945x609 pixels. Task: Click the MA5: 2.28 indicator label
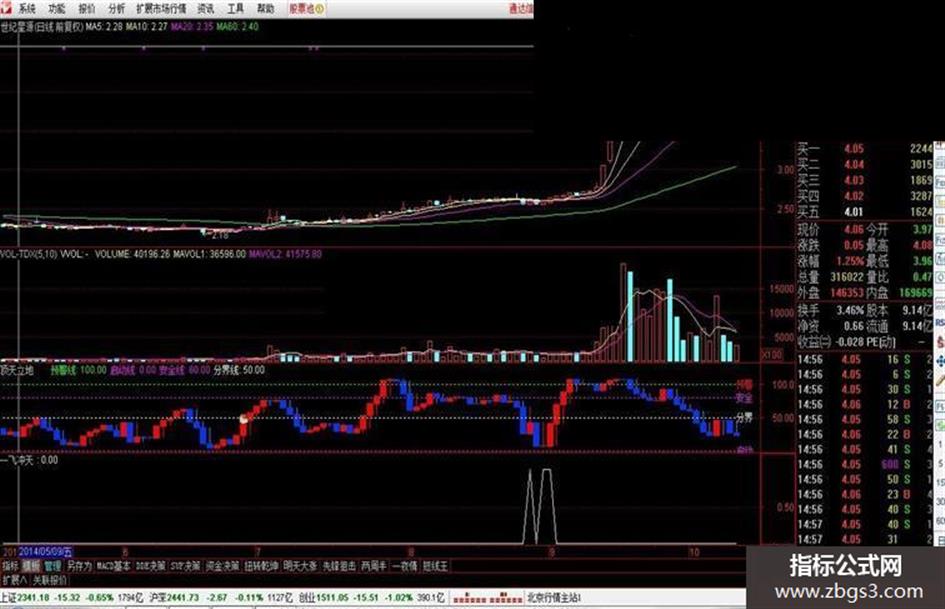pyautogui.click(x=104, y=27)
